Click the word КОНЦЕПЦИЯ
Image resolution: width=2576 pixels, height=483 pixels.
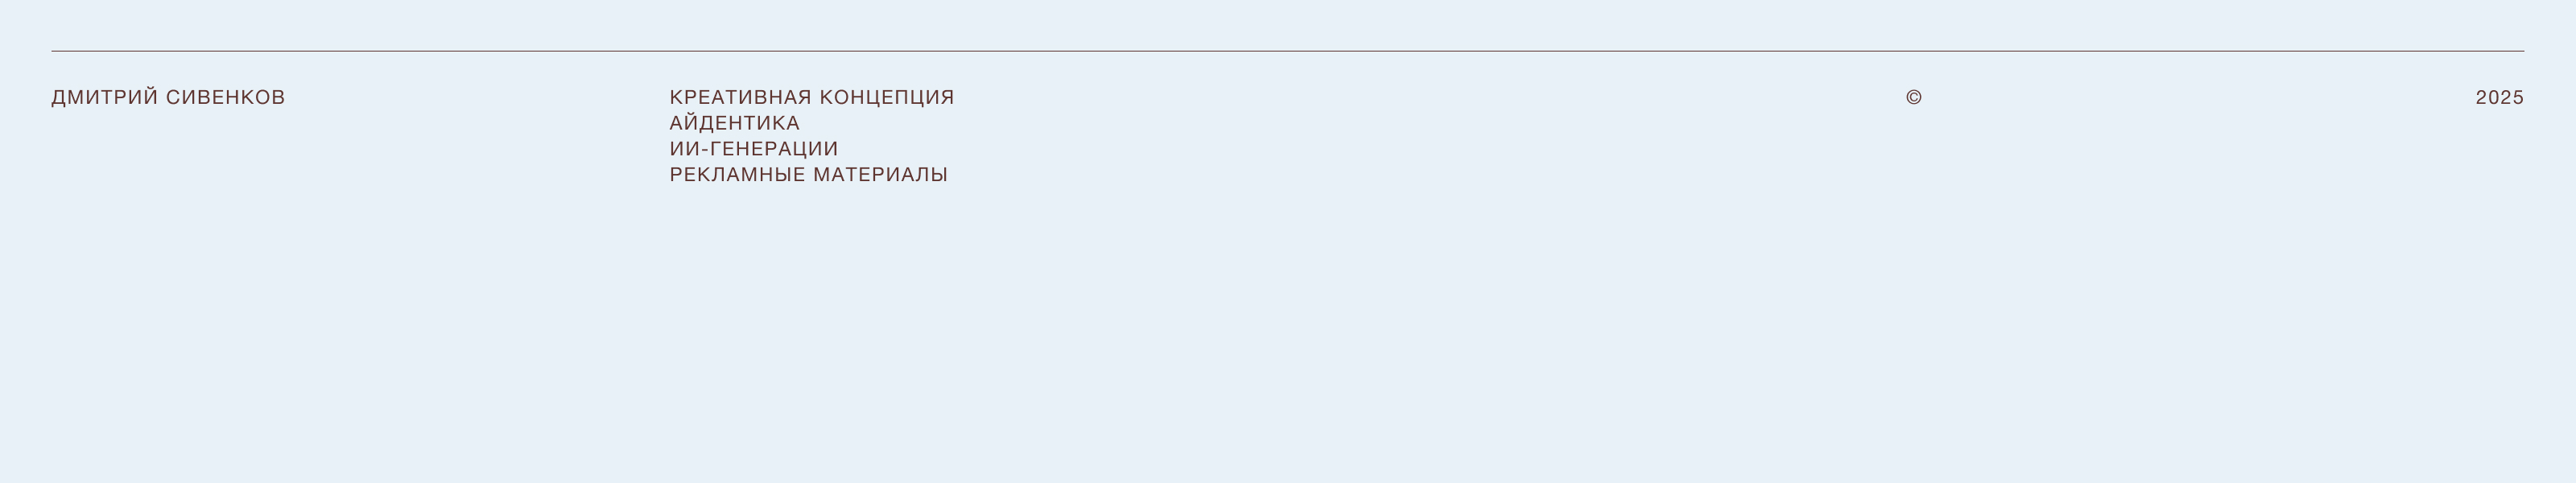point(887,98)
